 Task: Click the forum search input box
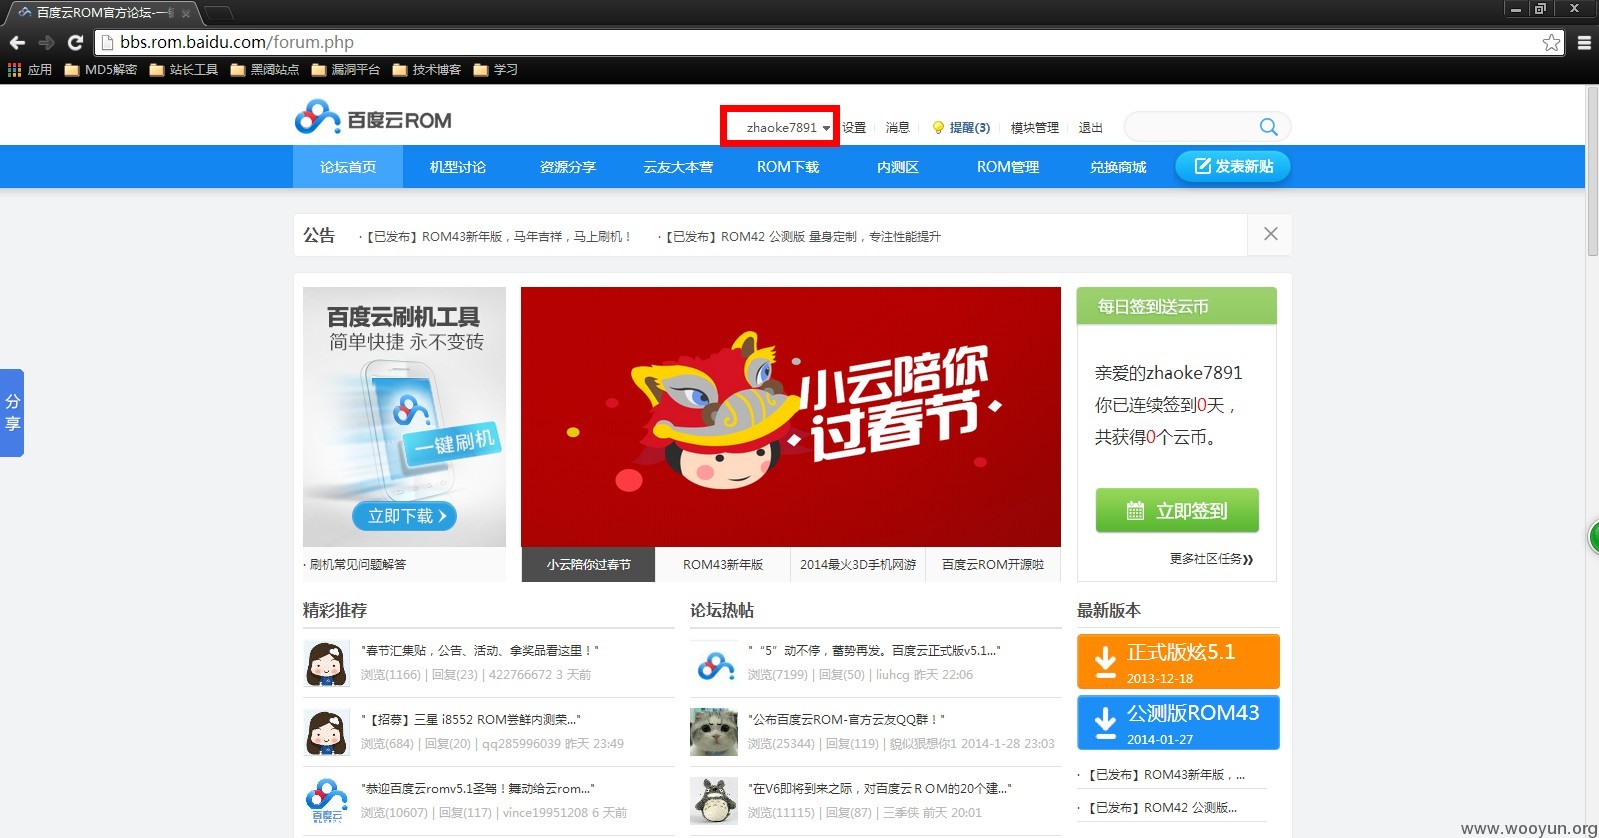click(x=1190, y=127)
